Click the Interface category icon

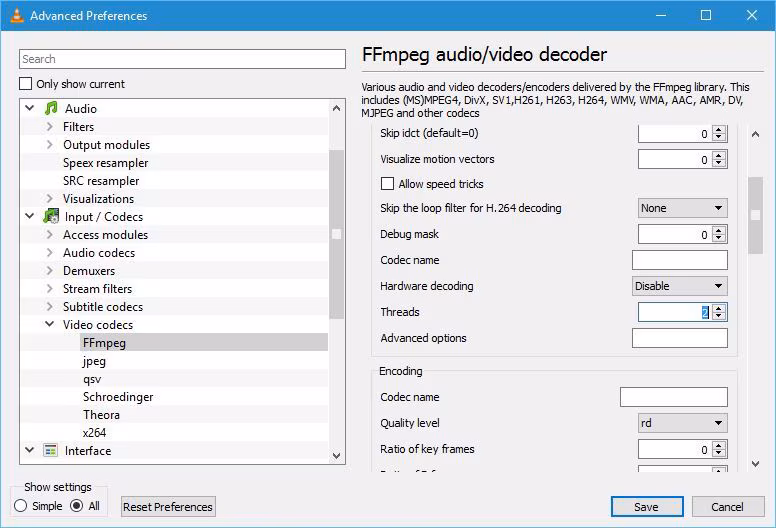pyautogui.click(x=50, y=450)
